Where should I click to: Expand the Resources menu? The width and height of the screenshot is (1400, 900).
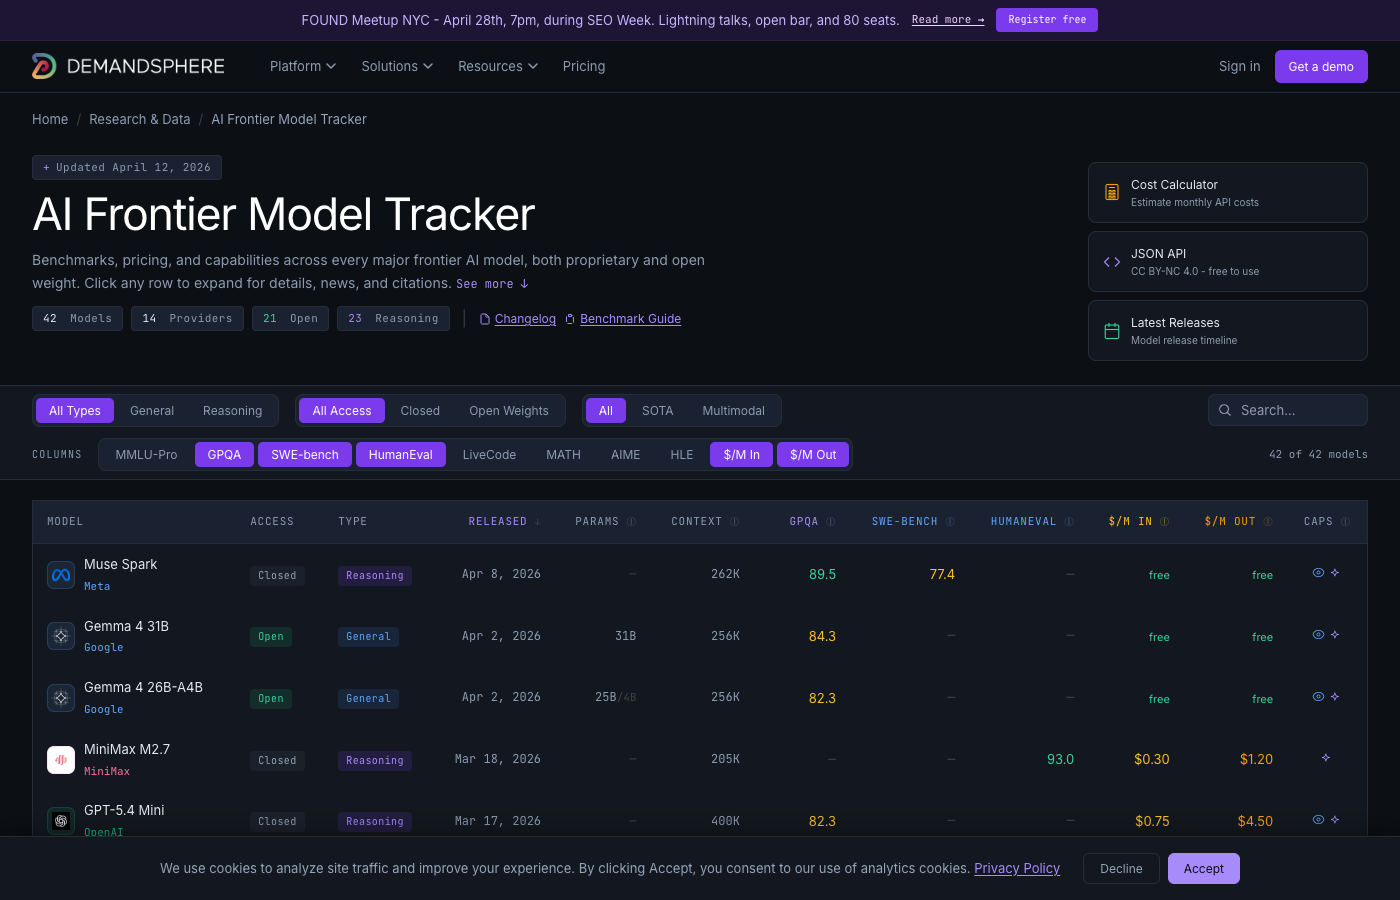click(497, 66)
